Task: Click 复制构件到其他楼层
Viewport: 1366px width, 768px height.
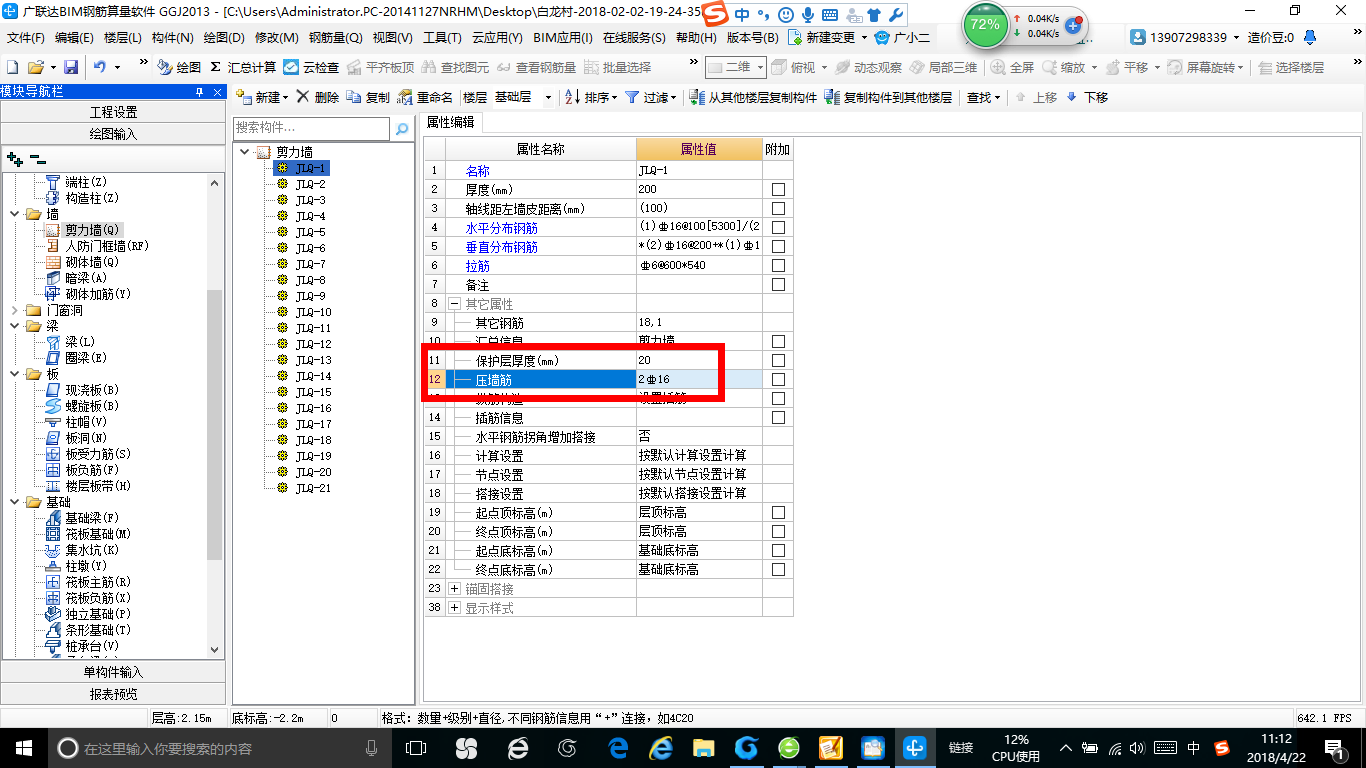Action: click(888, 97)
